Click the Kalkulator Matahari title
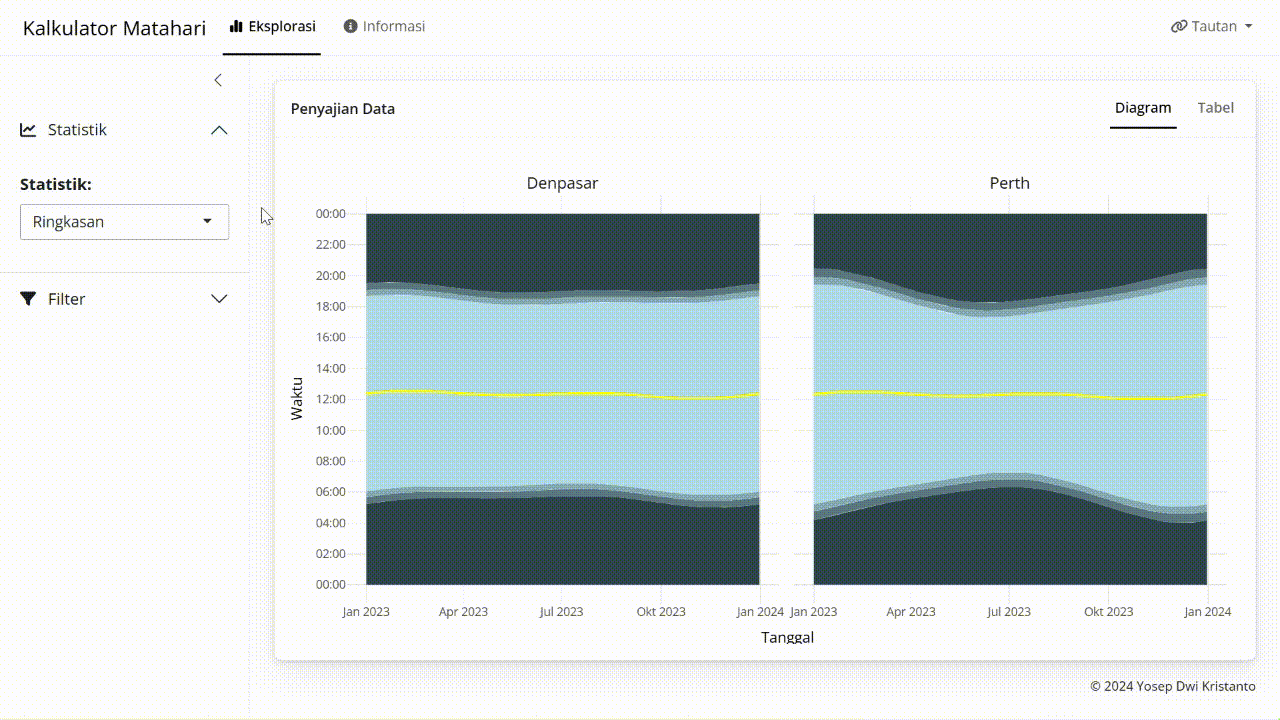The image size is (1280, 720). (114, 28)
